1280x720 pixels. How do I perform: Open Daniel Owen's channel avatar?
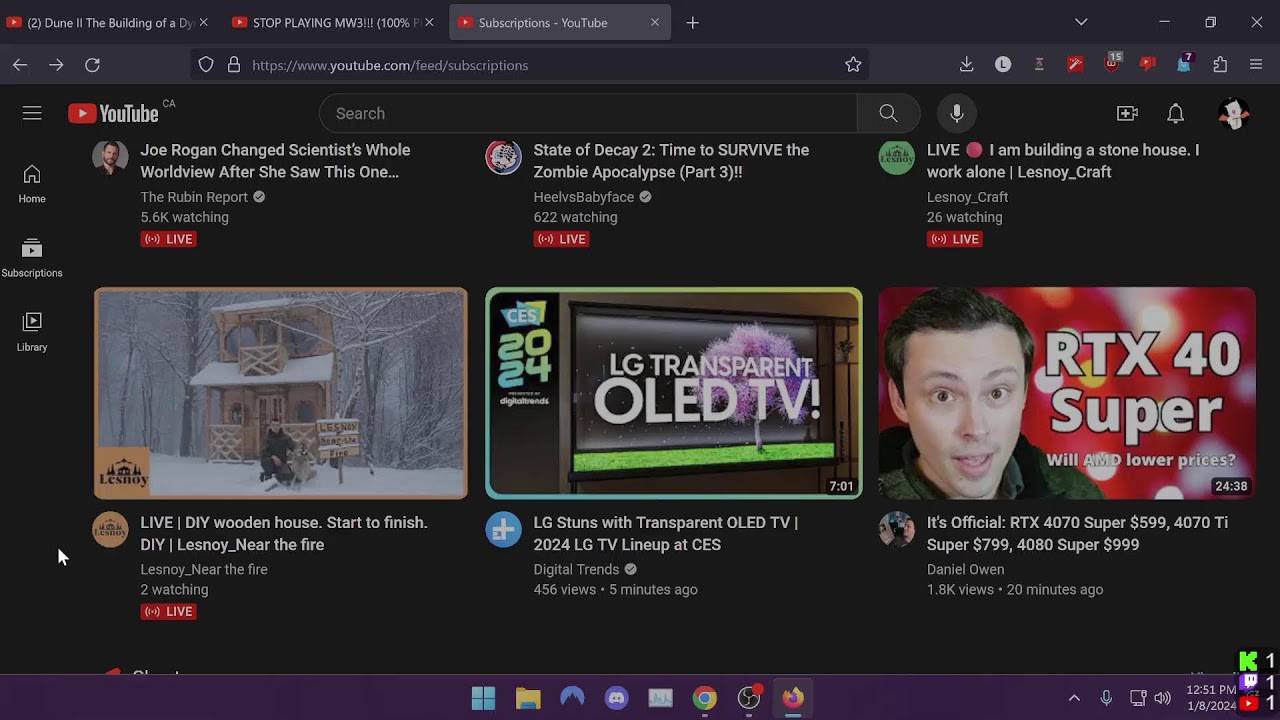coord(896,530)
